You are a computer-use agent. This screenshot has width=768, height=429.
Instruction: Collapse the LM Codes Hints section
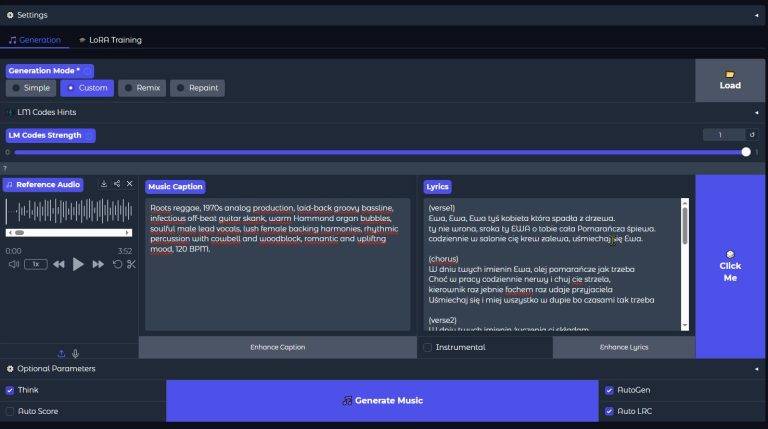coord(756,112)
